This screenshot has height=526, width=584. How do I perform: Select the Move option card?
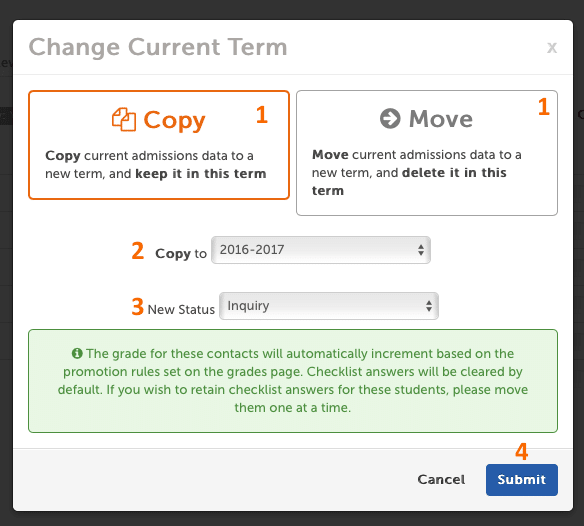click(427, 153)
